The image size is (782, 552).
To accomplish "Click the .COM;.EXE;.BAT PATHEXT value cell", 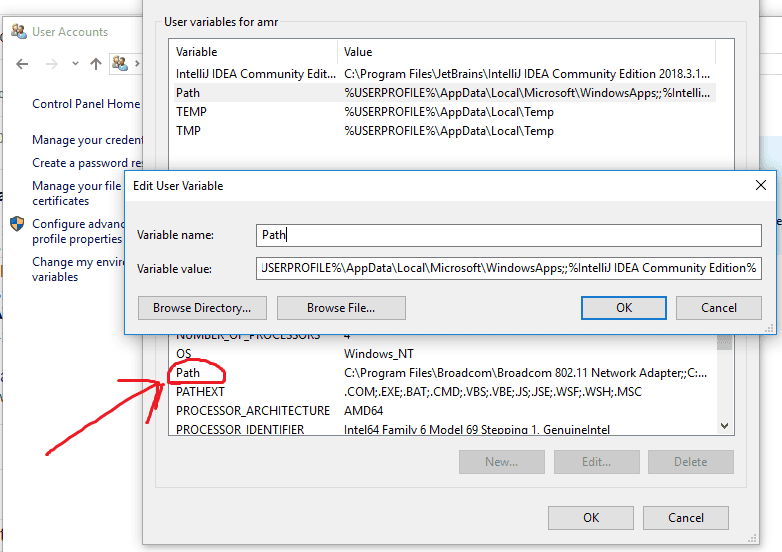I will pos(493,392).
